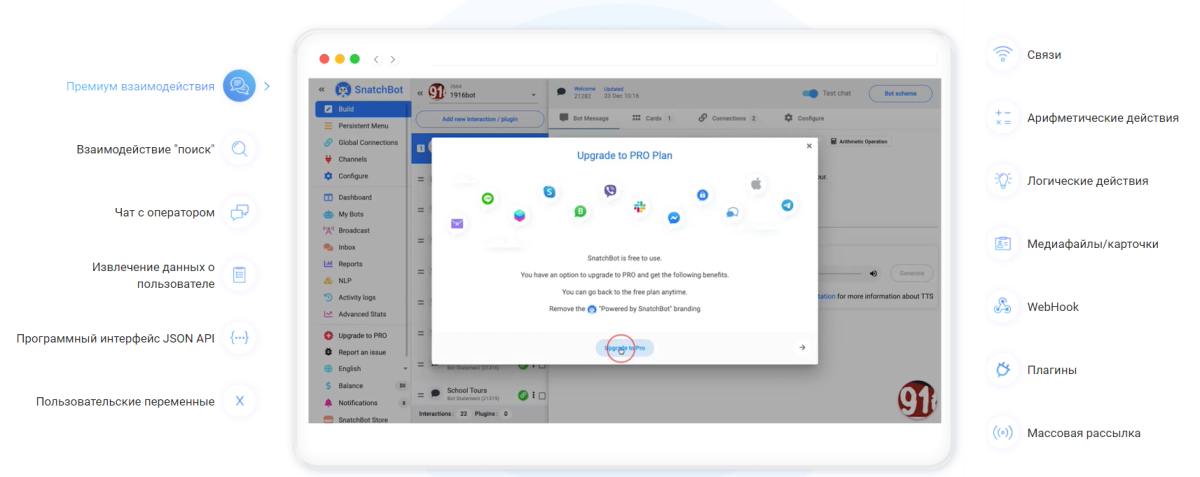Switch to the Bot Message tab
This screenshot has height=477, width=1200.
583,118
